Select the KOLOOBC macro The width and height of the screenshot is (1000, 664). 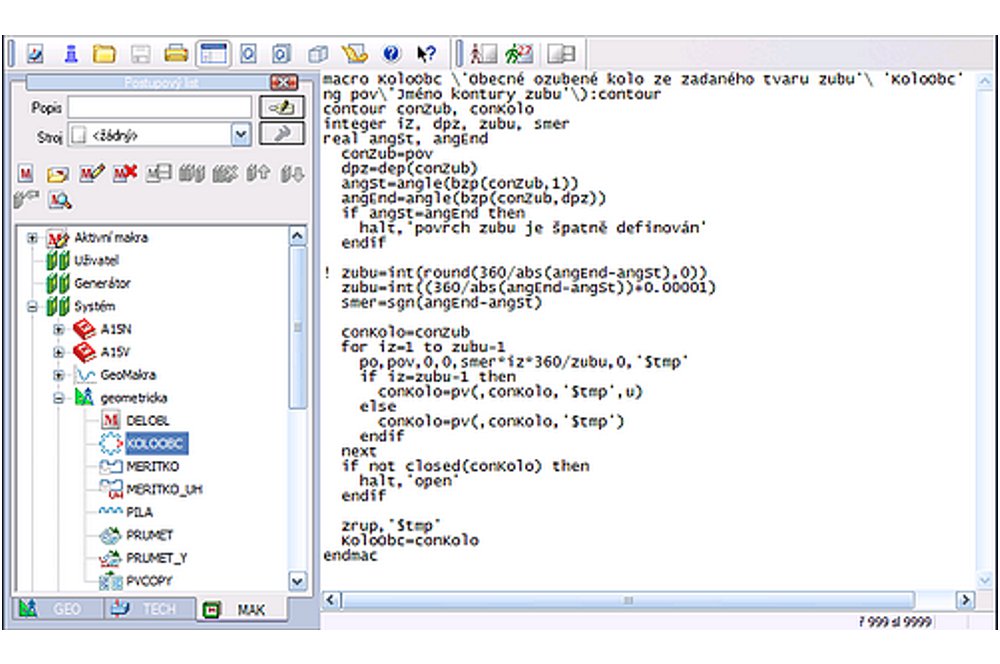[156, 443]
